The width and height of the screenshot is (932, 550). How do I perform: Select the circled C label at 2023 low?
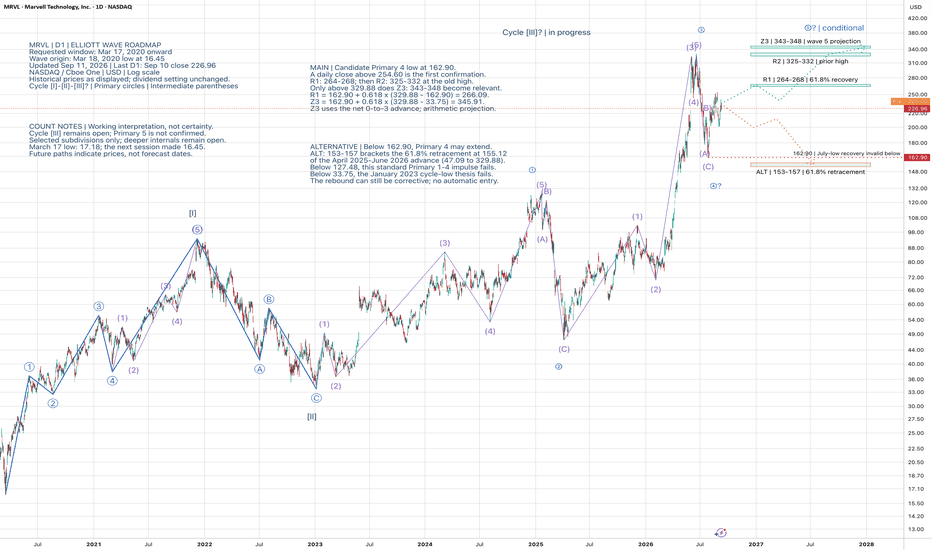pos(316,398)
